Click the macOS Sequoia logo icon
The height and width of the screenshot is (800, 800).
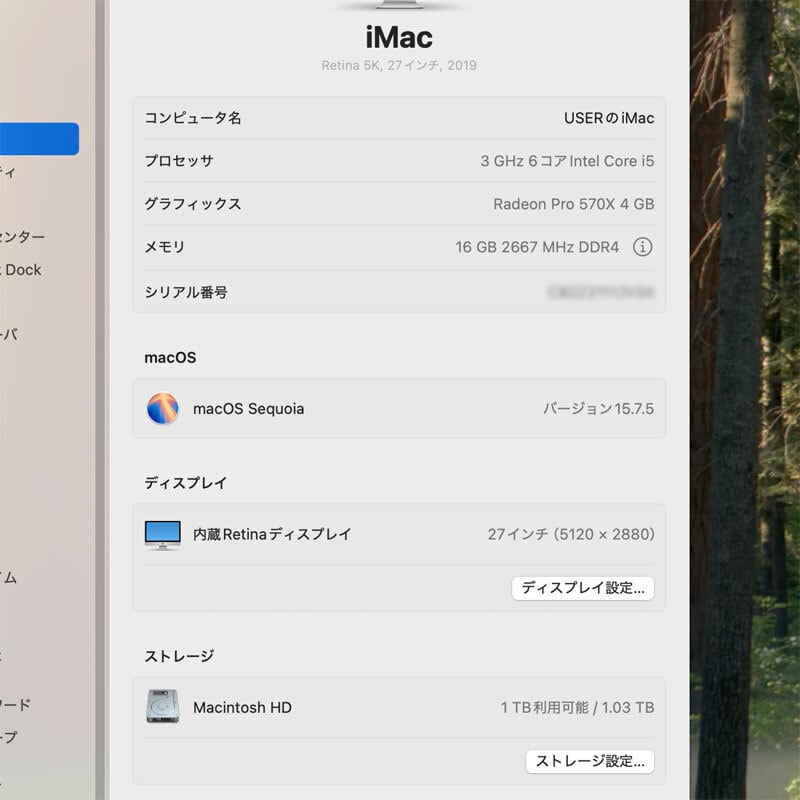tap(163, 408)
